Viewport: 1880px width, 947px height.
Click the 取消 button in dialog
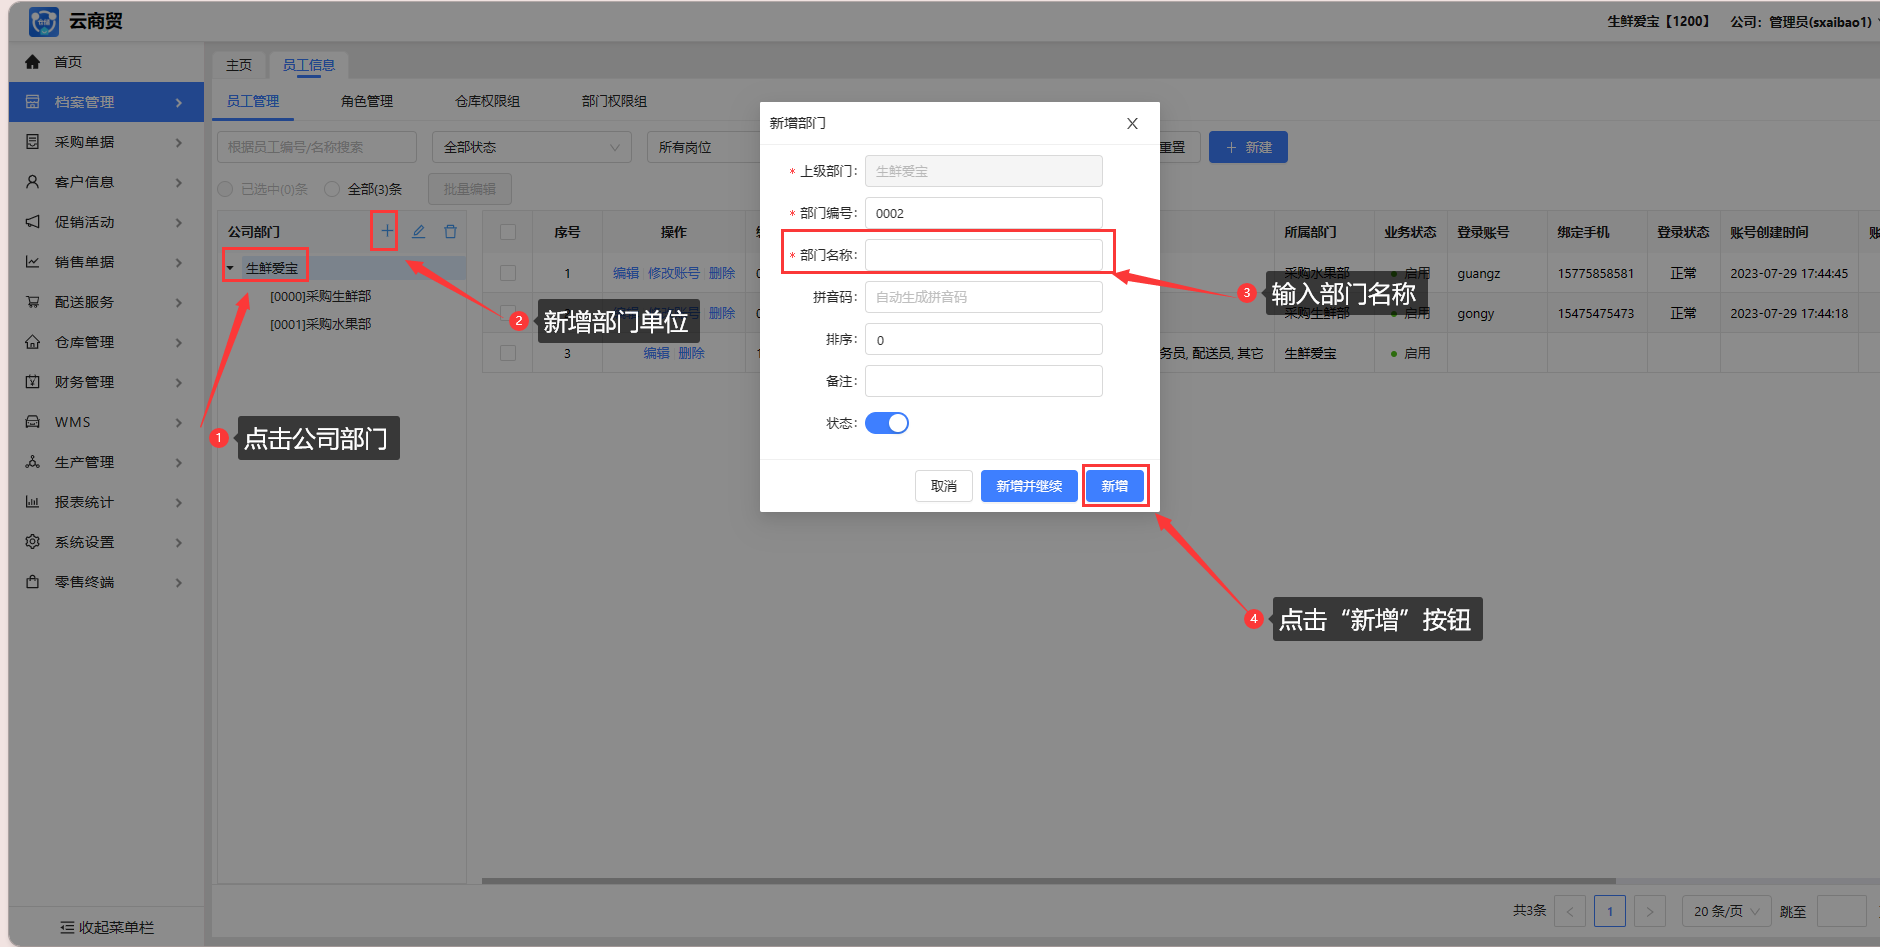click(x=944, y=486)
